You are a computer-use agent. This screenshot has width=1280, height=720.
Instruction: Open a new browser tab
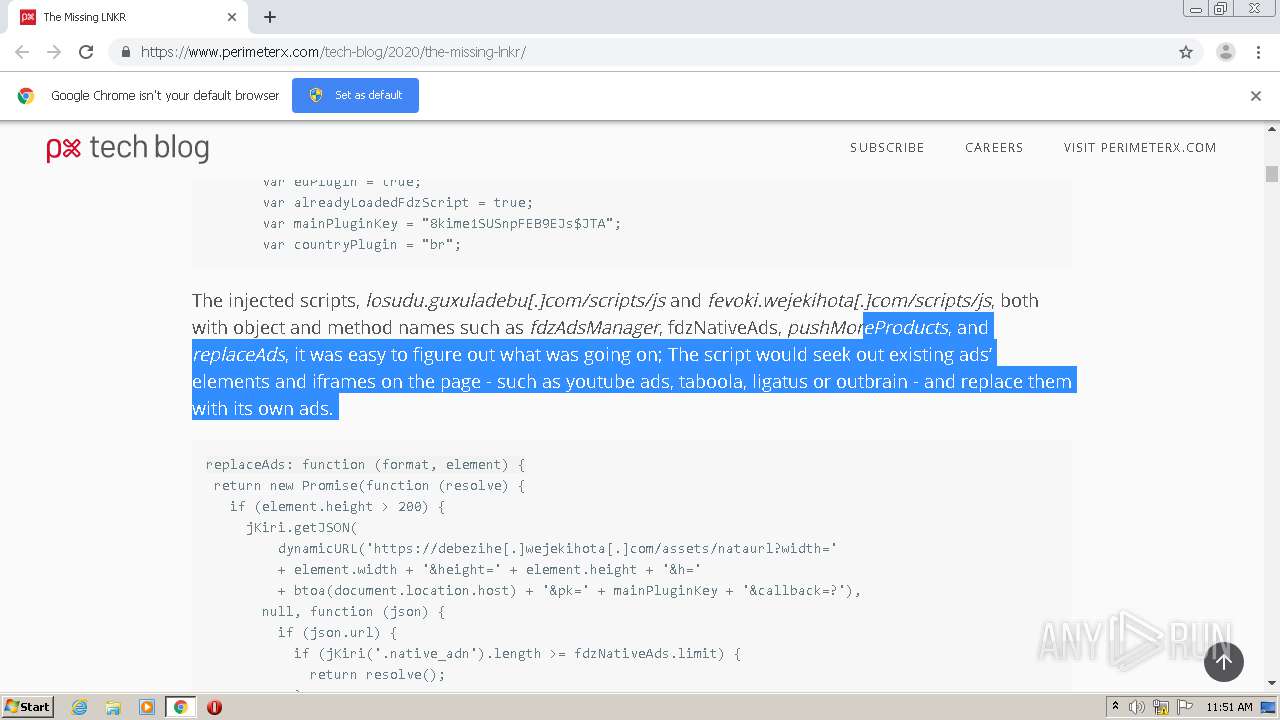pos(270,17)
